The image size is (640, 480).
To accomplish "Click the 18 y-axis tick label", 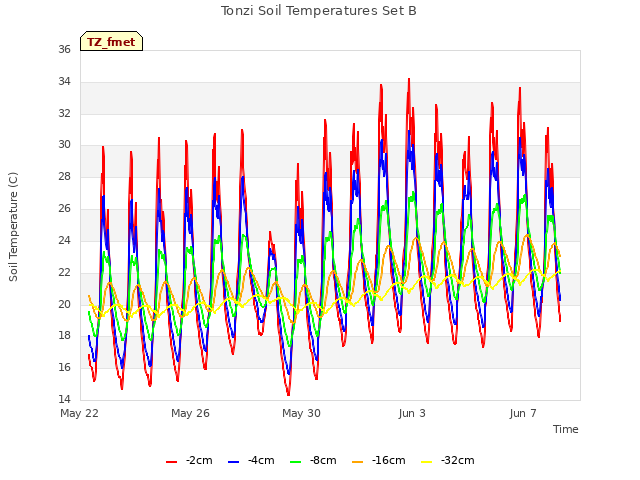I will coord(64,335).
